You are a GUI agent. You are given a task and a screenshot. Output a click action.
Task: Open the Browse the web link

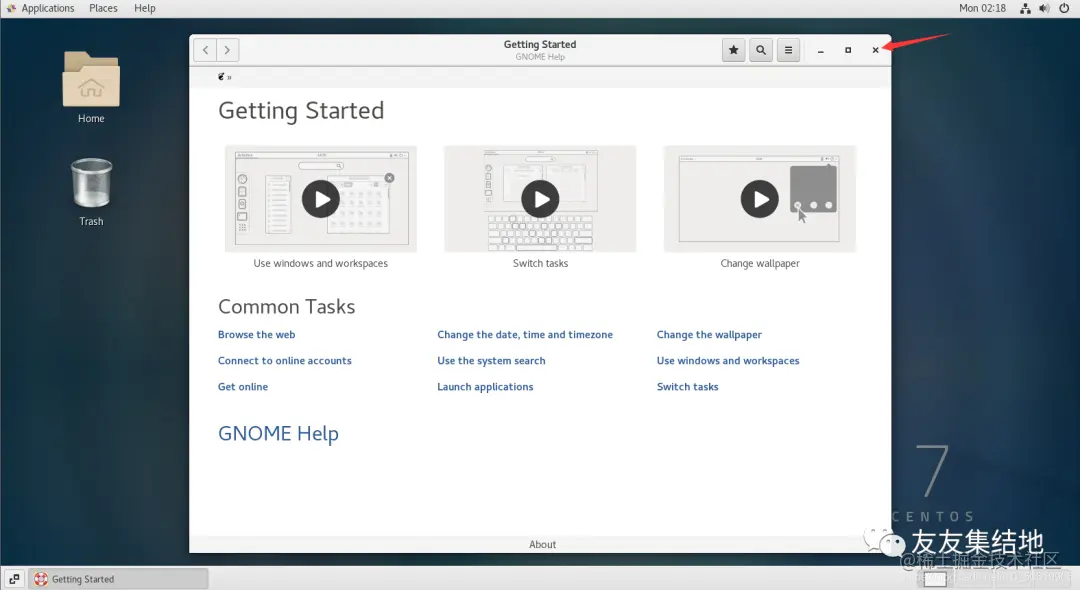click(x=256, y=335)
